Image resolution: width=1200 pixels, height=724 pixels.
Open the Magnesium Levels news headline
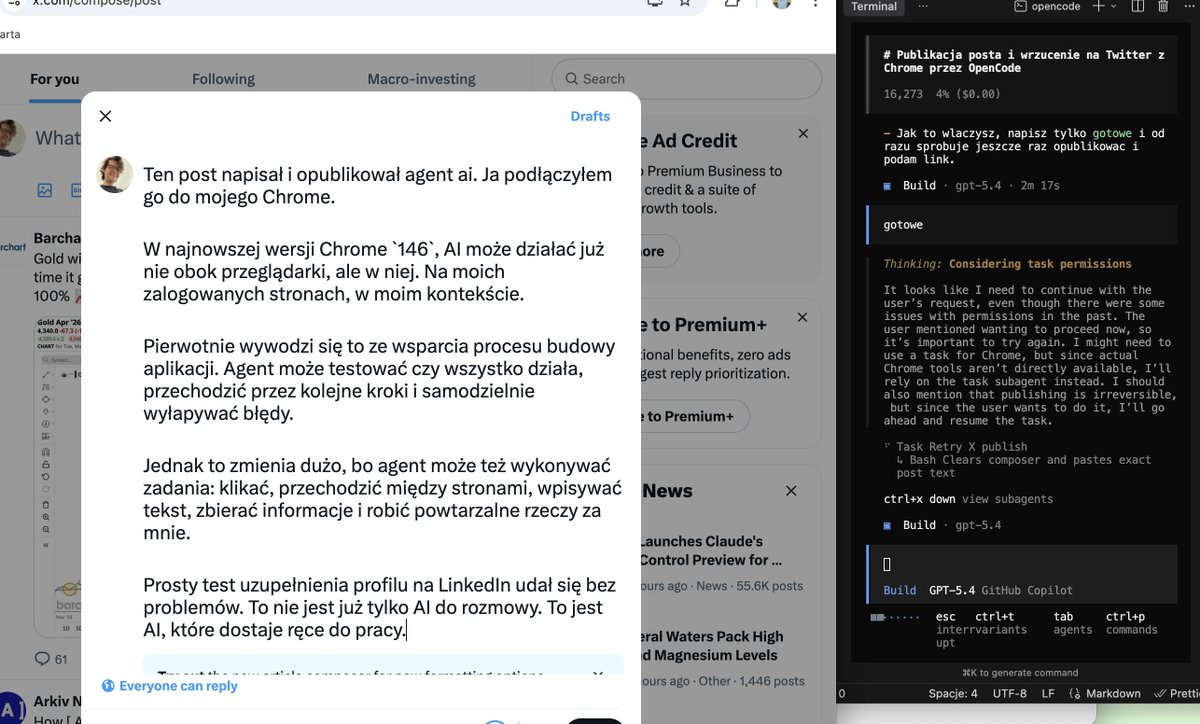(x=710, y=646)
